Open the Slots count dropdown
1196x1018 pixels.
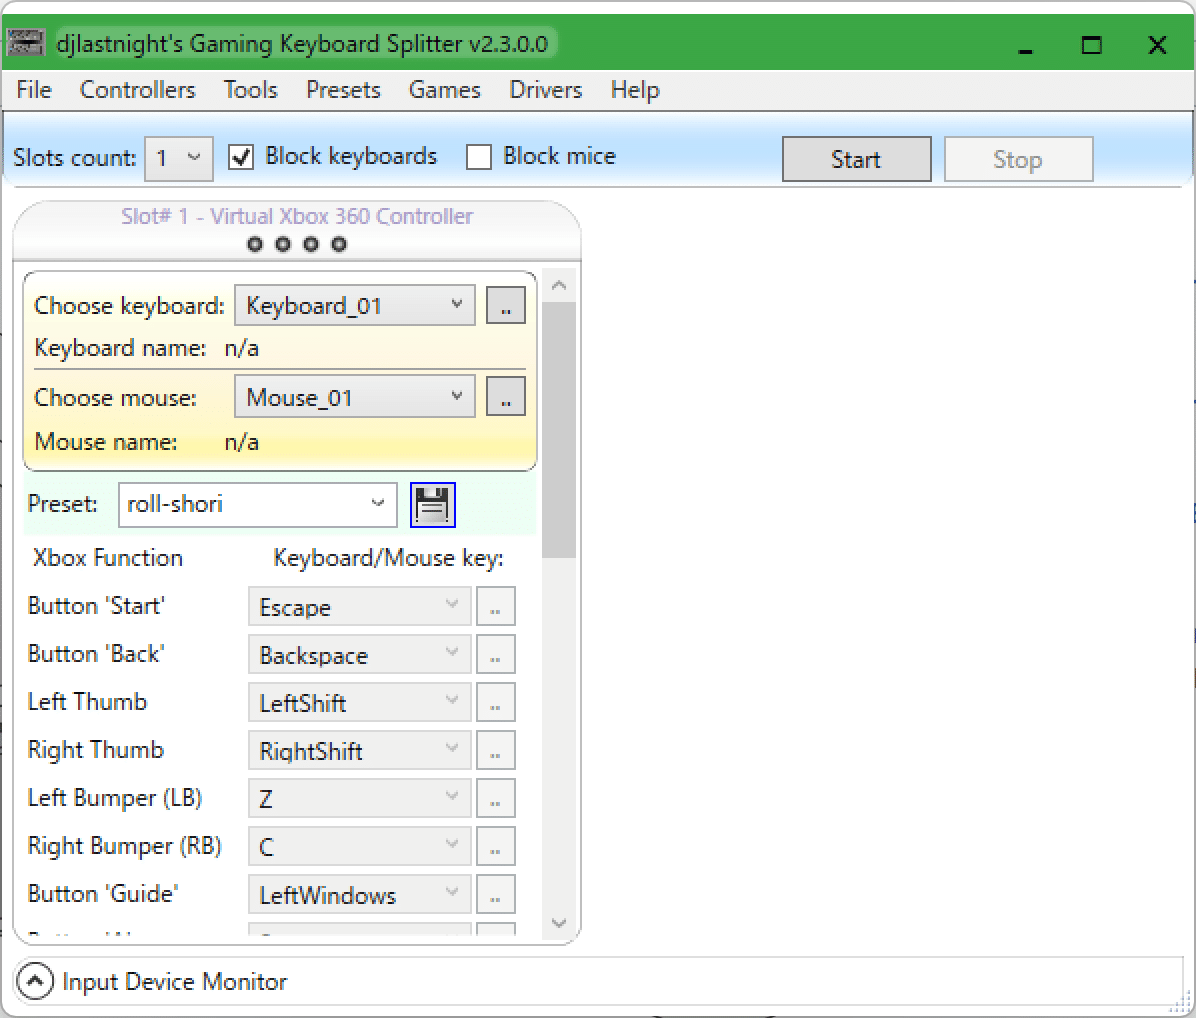(x=179, y=159)
